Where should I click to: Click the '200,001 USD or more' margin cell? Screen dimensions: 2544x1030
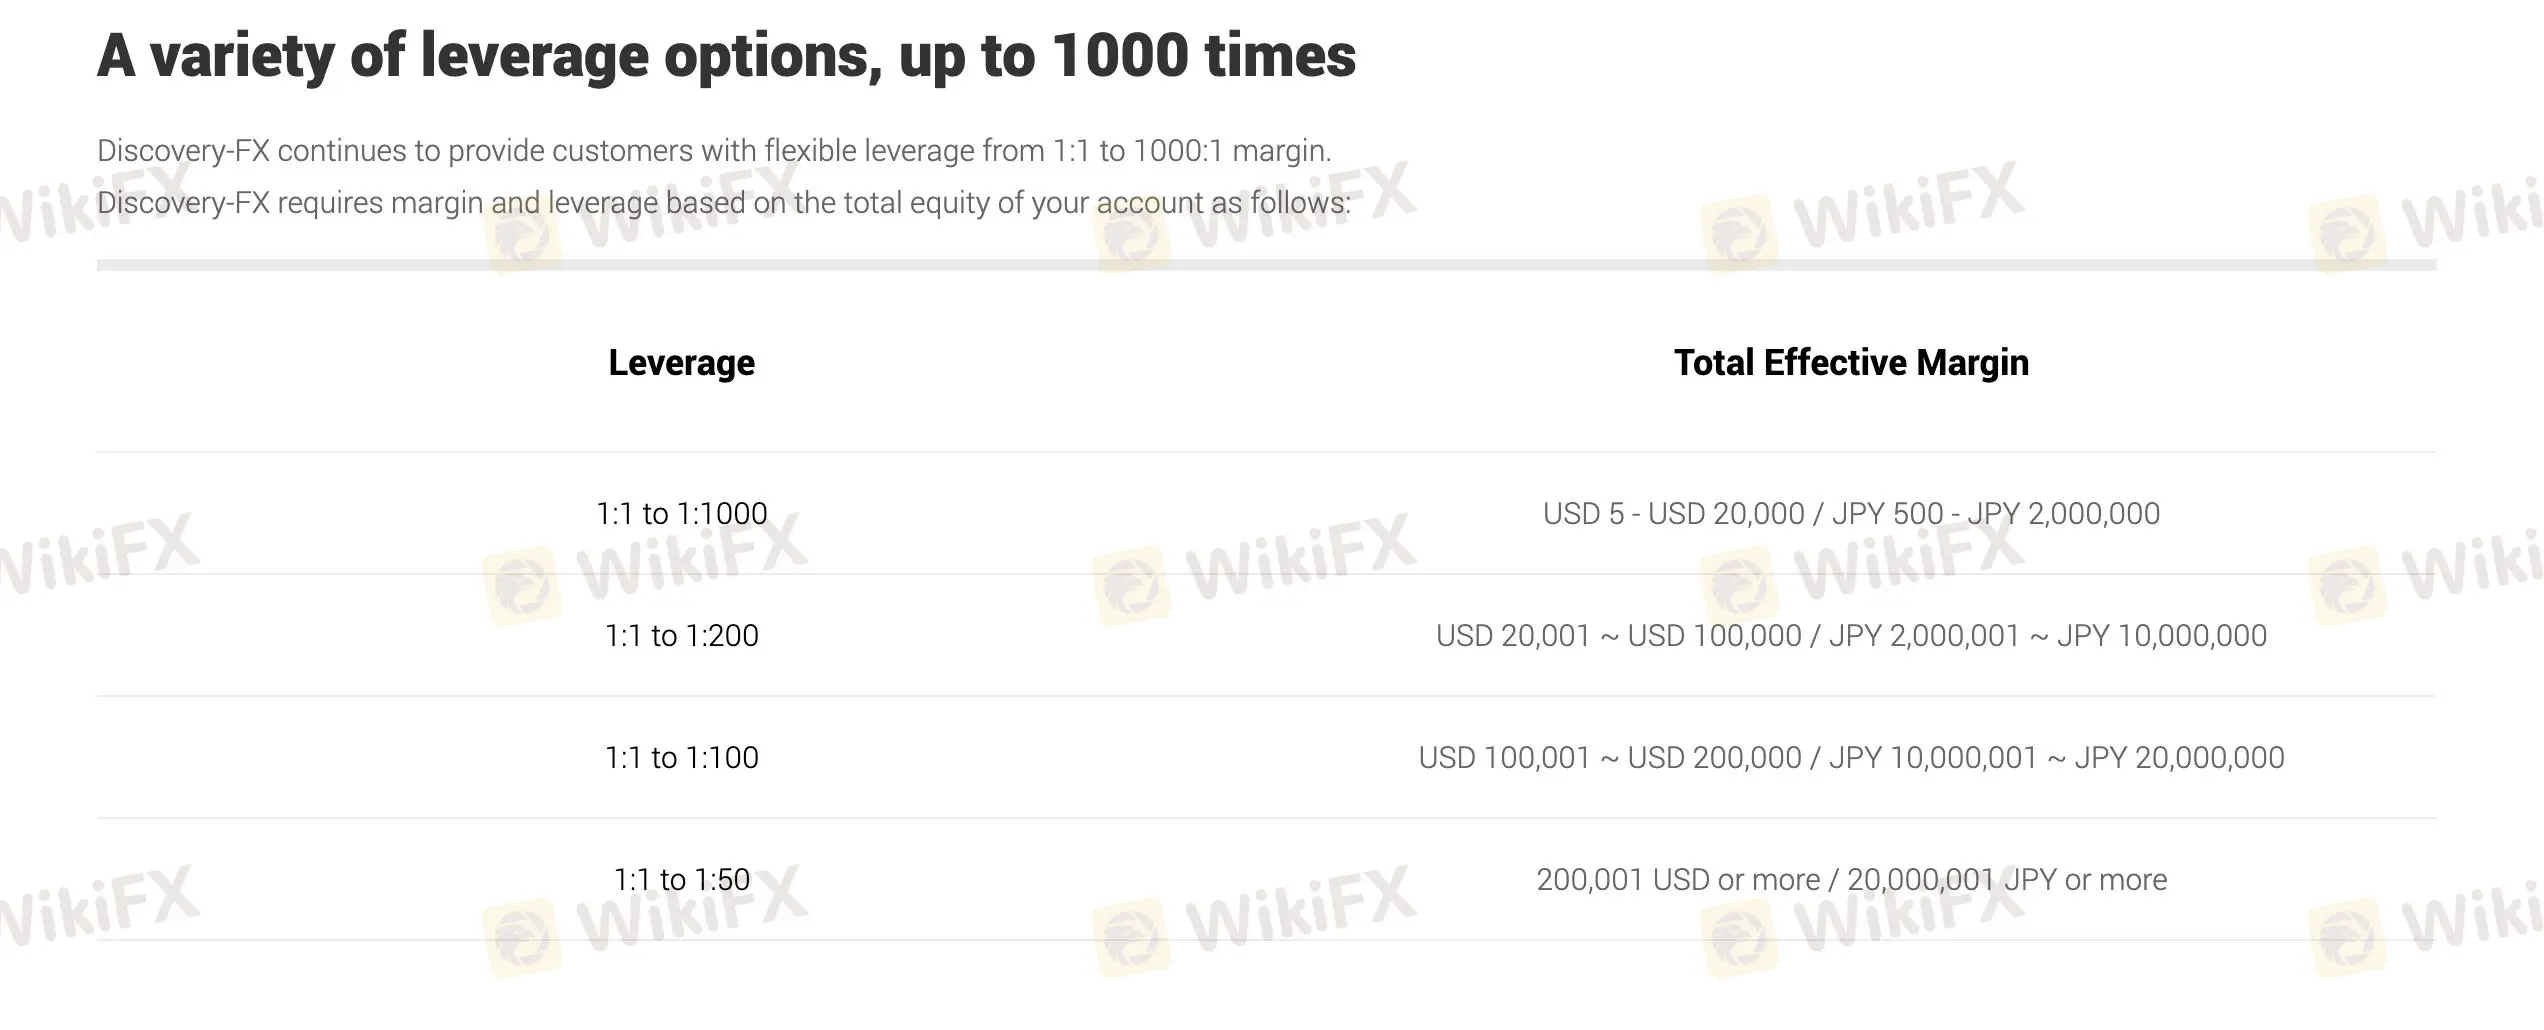pyautogui.click(x=1851, y=880)
